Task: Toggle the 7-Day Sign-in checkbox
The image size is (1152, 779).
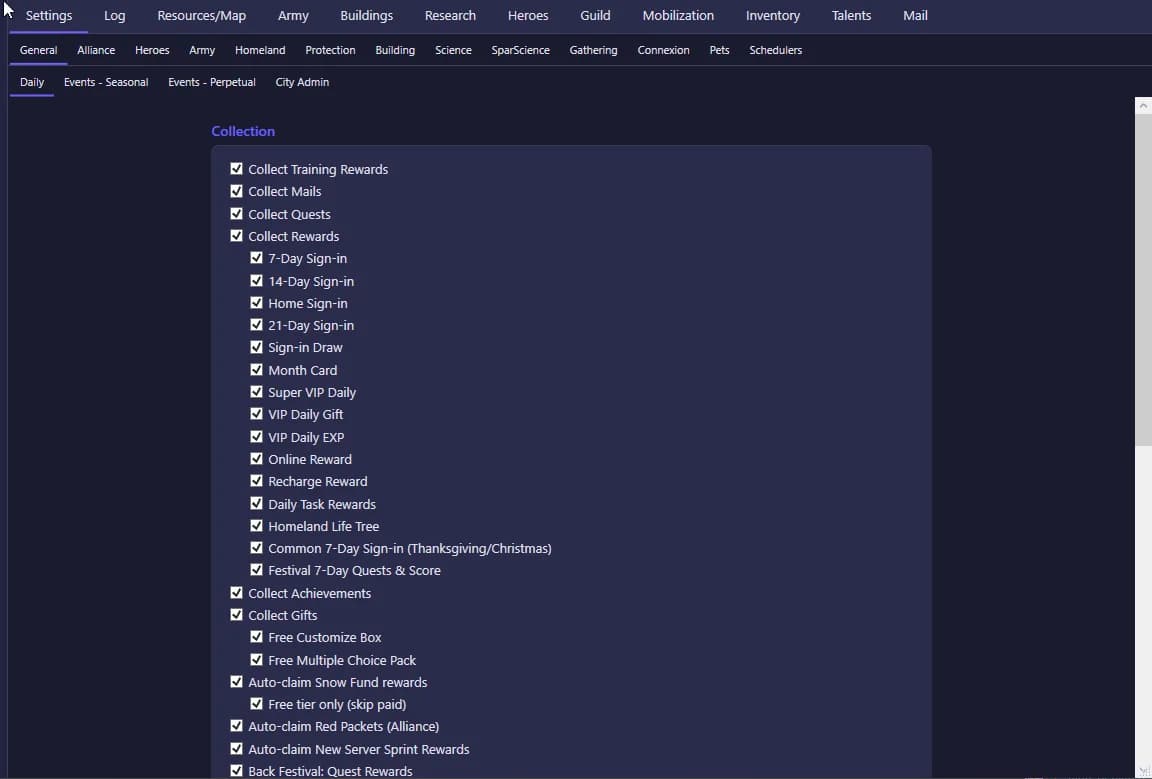Action: (256, 258)
